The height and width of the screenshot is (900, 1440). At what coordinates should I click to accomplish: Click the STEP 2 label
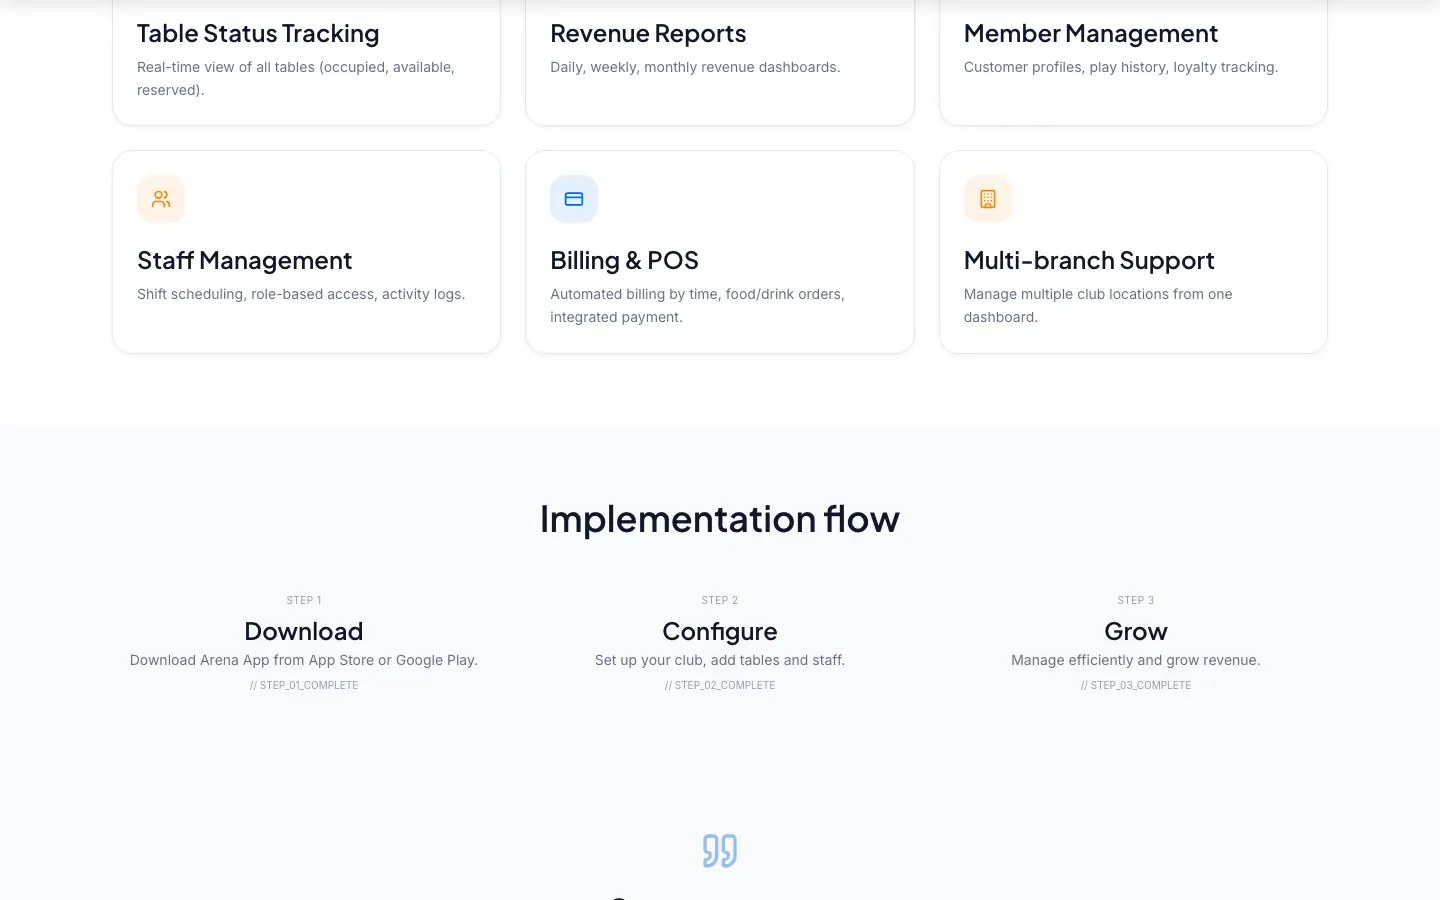pos(720,600)
